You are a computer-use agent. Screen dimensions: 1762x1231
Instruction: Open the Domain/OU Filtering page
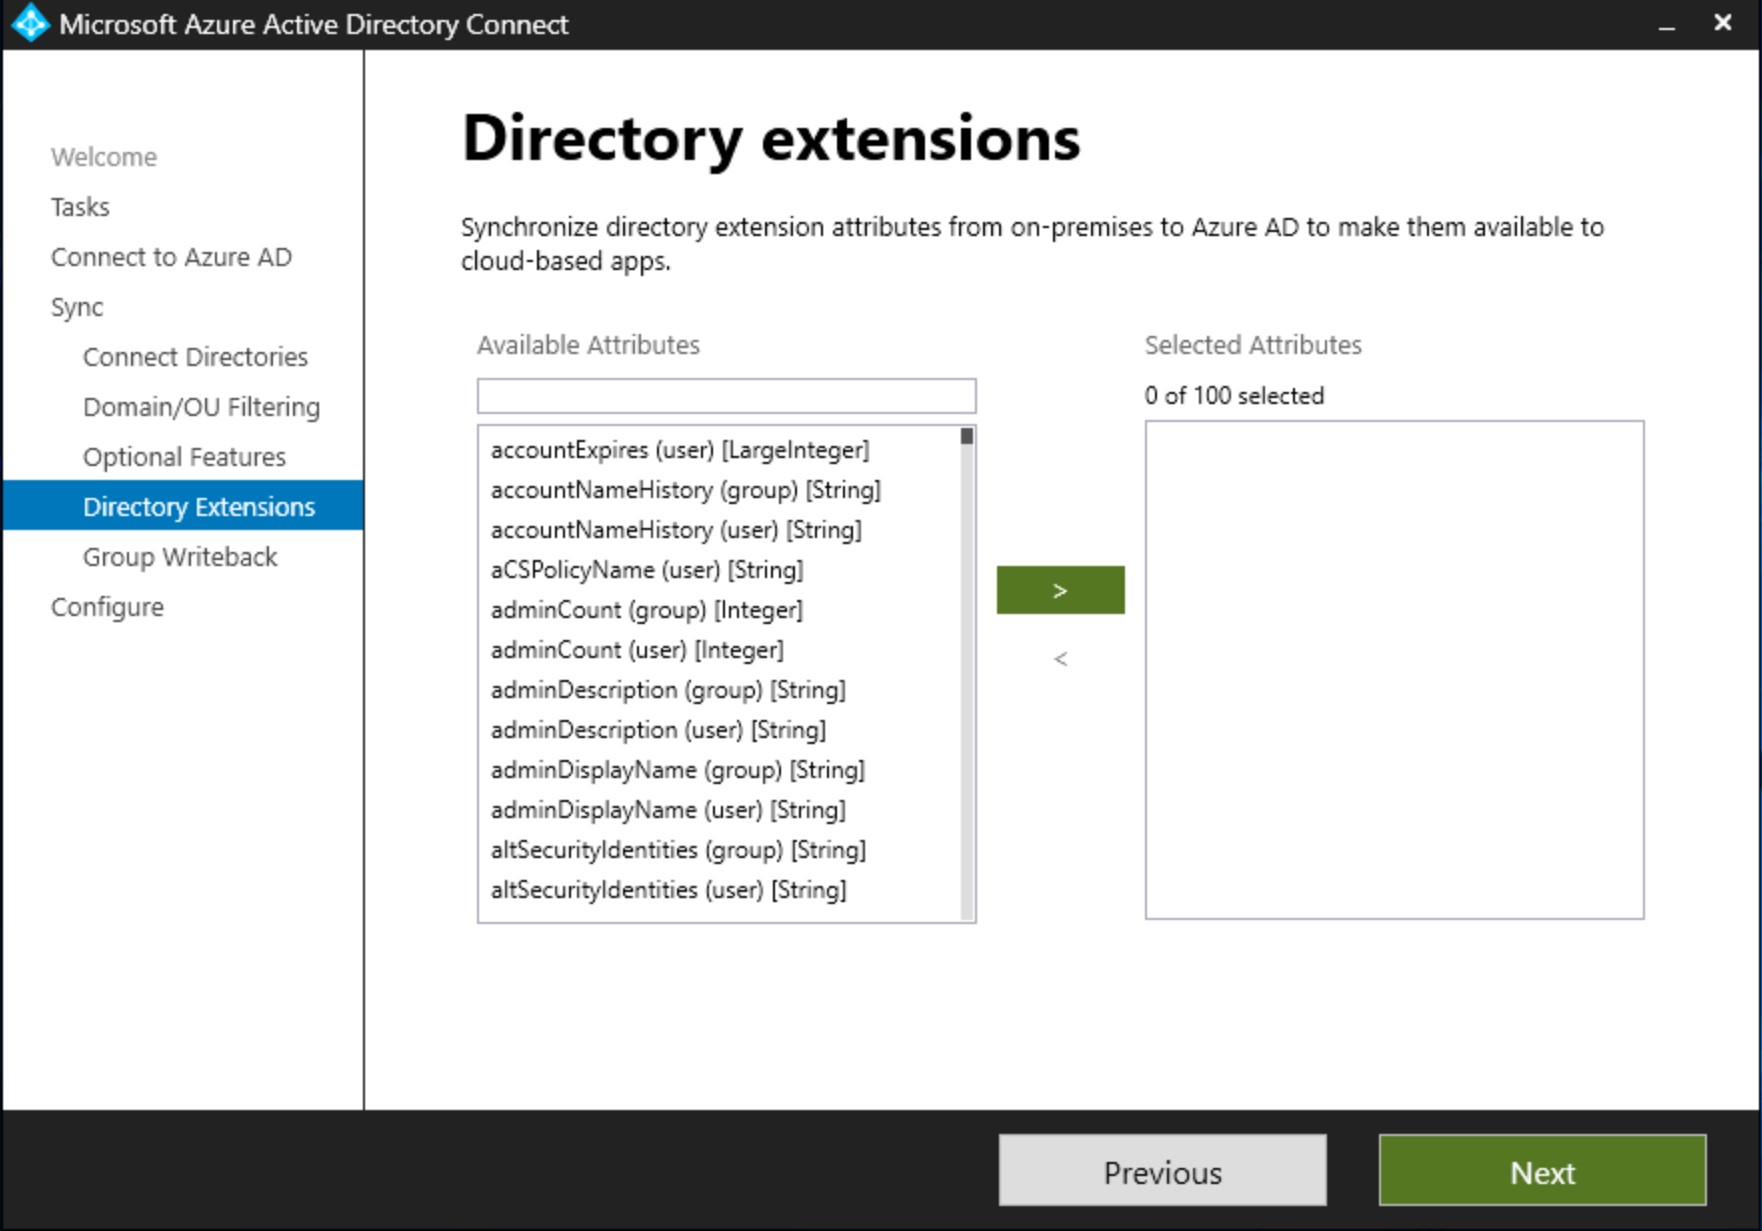point(201,407)
